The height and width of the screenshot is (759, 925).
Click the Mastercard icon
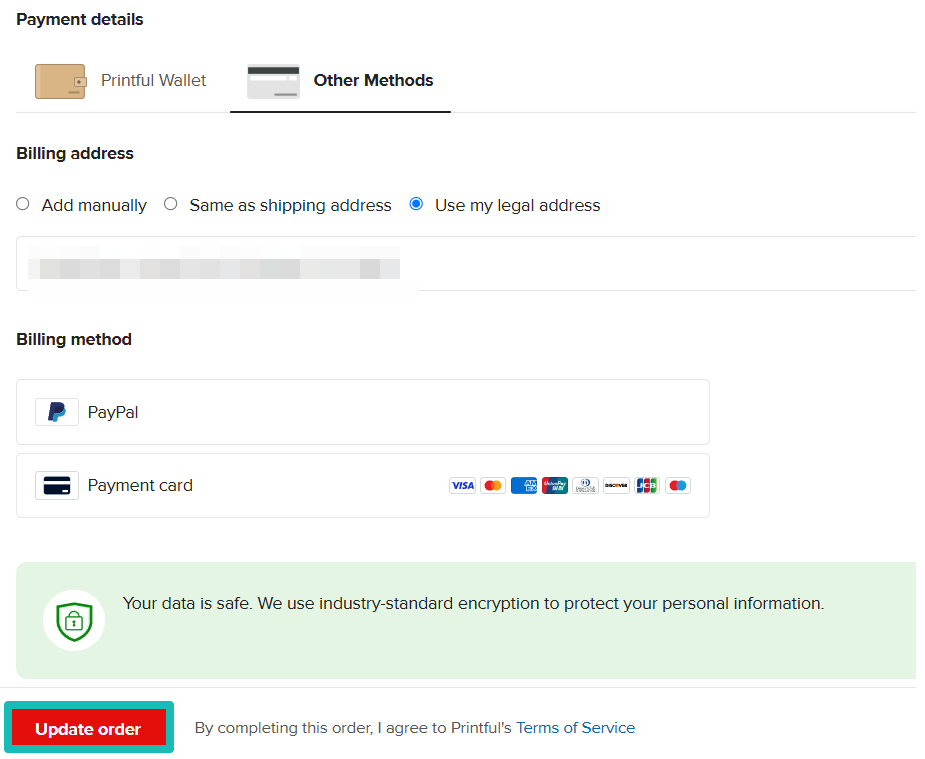click(x=492, y=485)
